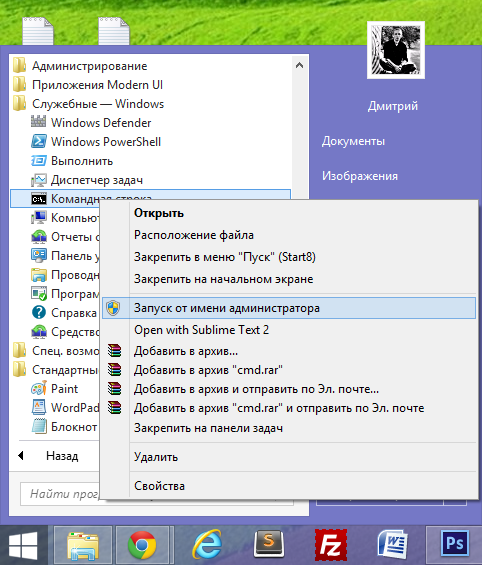This screenshot has width=482, height=565.
Task: Select Windows PowerShell text entry
Action: tap(106, 142)
